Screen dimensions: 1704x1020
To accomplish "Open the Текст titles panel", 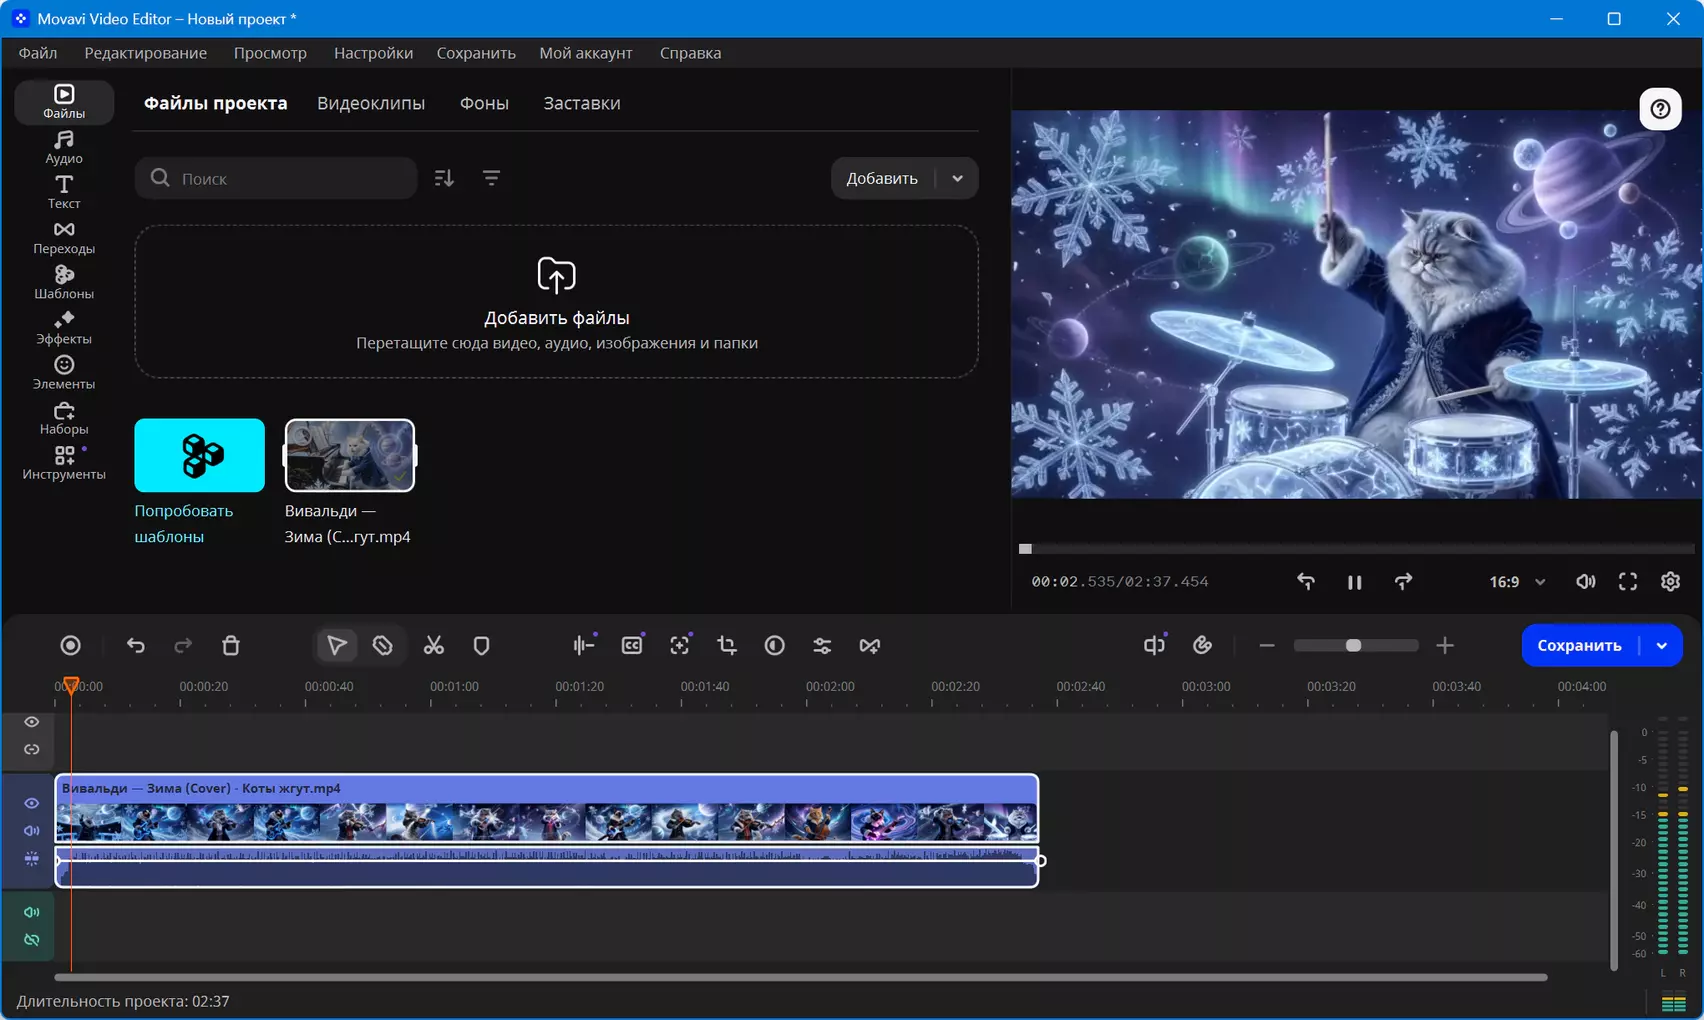I will click(64, 192).
